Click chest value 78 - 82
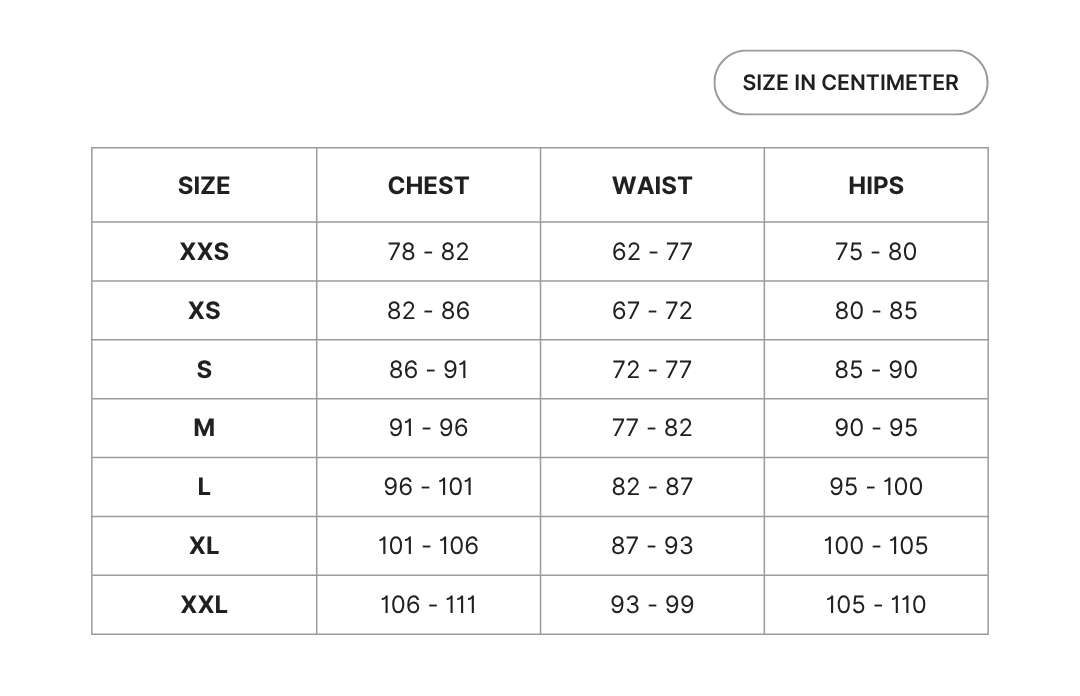 [x=428, y=252]
